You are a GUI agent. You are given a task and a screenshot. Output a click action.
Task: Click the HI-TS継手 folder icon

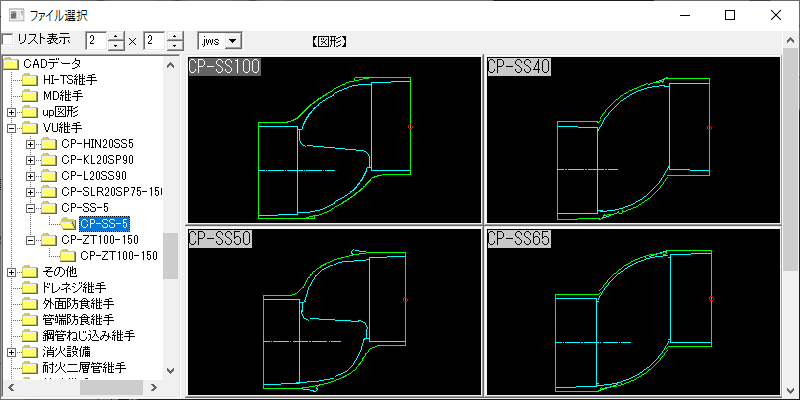pos(31,80)
